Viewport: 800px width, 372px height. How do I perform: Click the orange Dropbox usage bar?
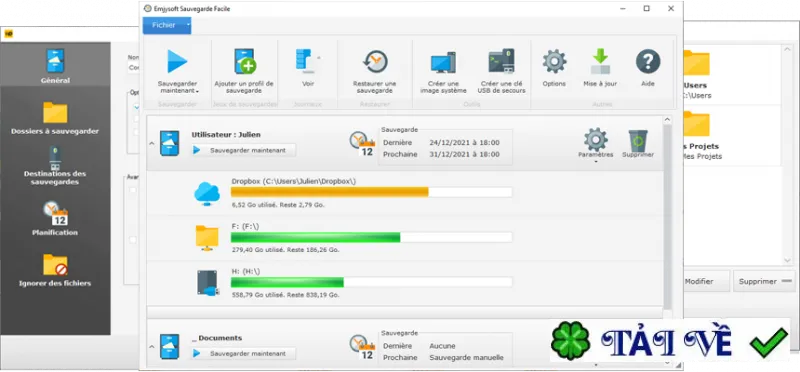[330, 192]
